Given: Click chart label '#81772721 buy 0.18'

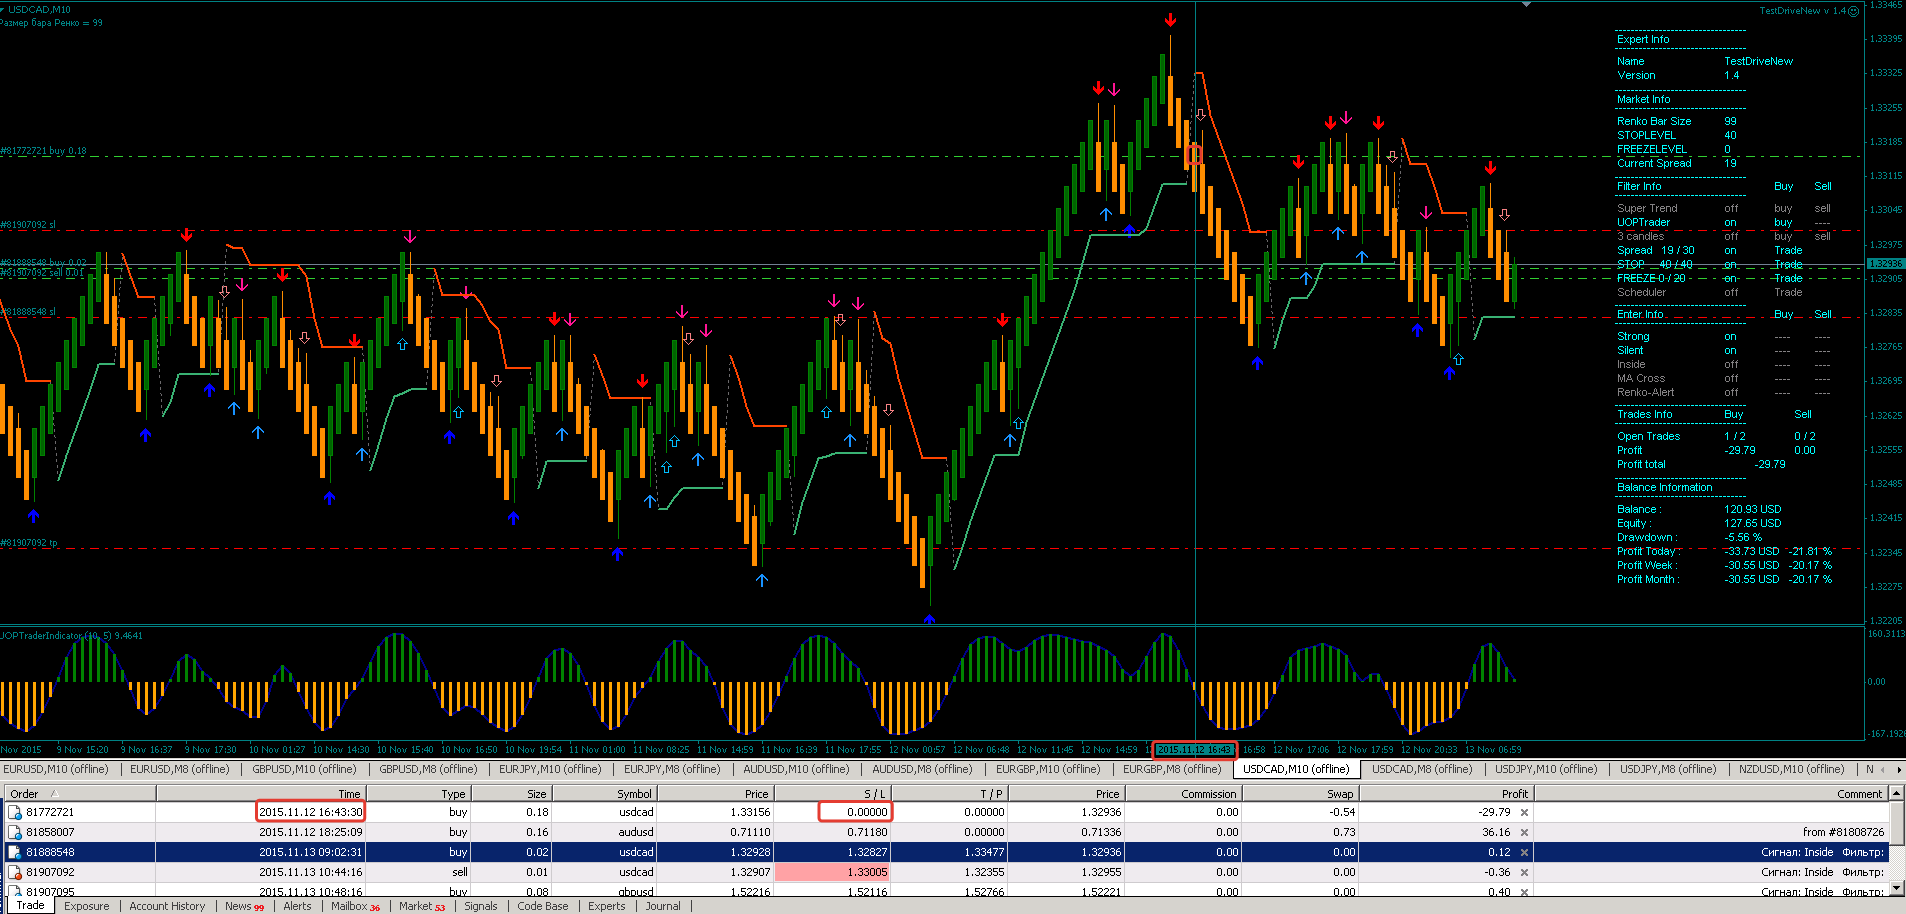Looking at the screenshot, I should 44,151.
